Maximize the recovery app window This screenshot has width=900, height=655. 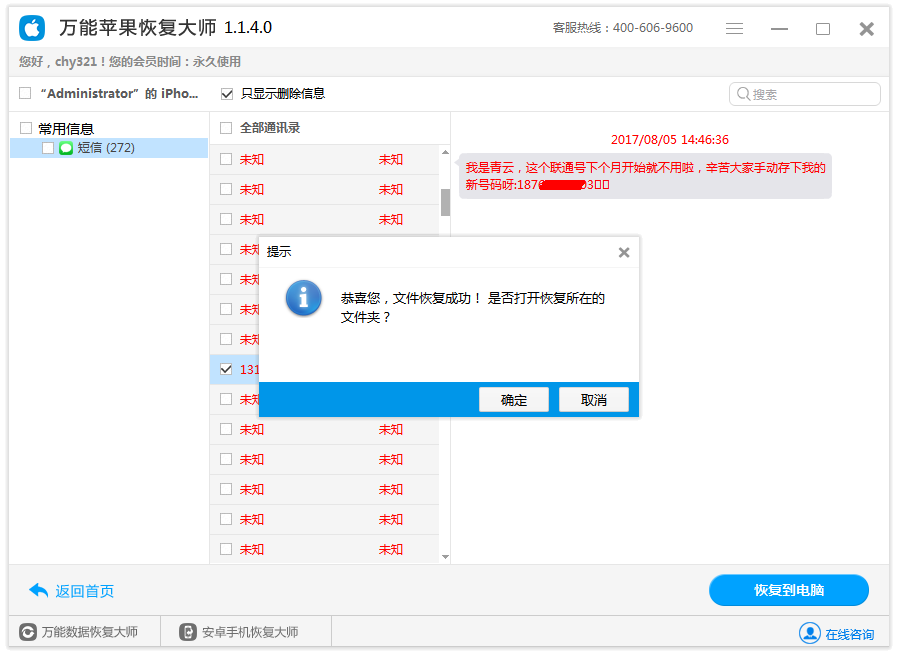pyautogui.click(x=823, y=29)
